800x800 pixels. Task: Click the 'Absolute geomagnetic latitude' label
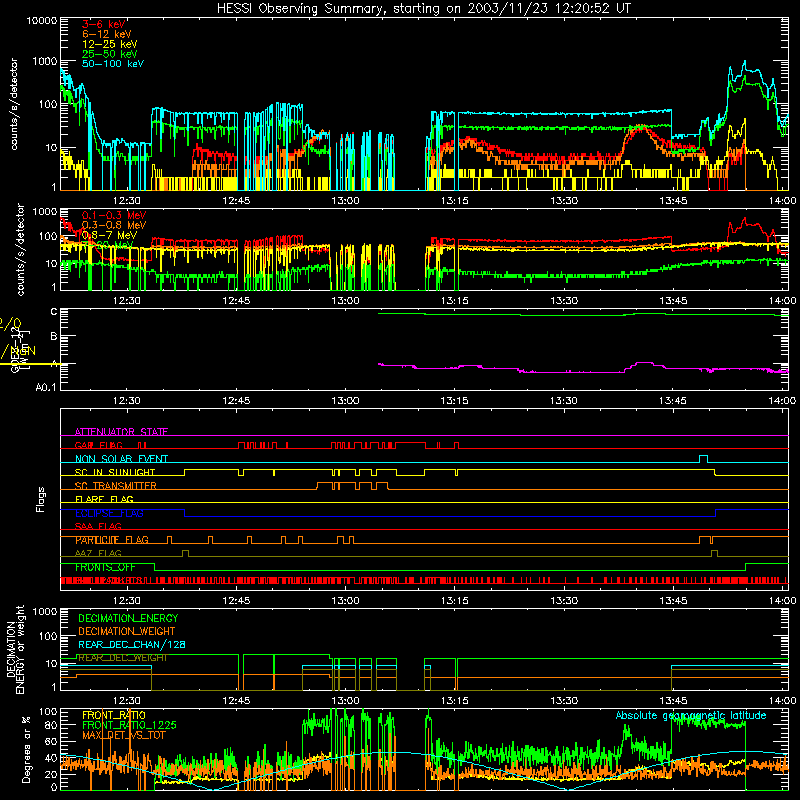pos(691,715)
